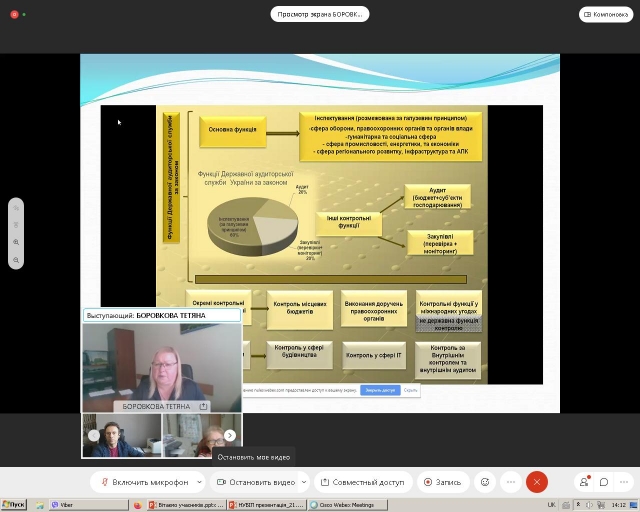The width and height of the screenshot is (640, 512).
Task: Click second icon in zoom toolbar
Action: 16,225
